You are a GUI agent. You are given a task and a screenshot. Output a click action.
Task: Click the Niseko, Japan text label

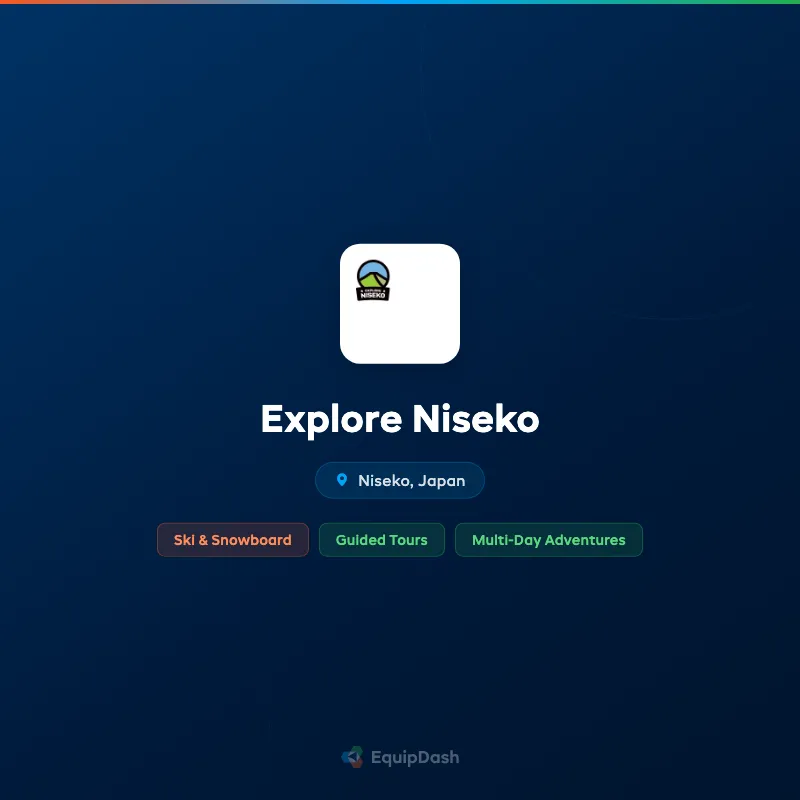[412, 480]
